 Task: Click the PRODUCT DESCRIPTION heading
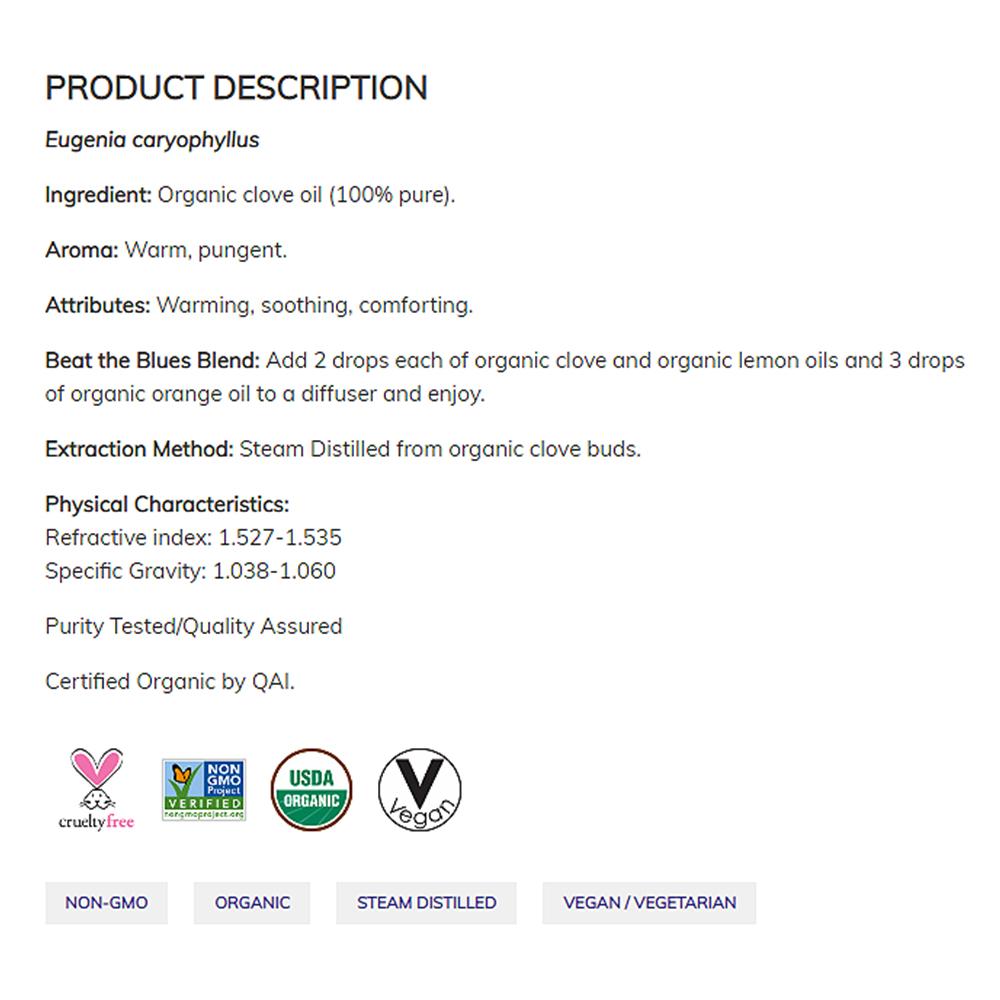point(236,88)
